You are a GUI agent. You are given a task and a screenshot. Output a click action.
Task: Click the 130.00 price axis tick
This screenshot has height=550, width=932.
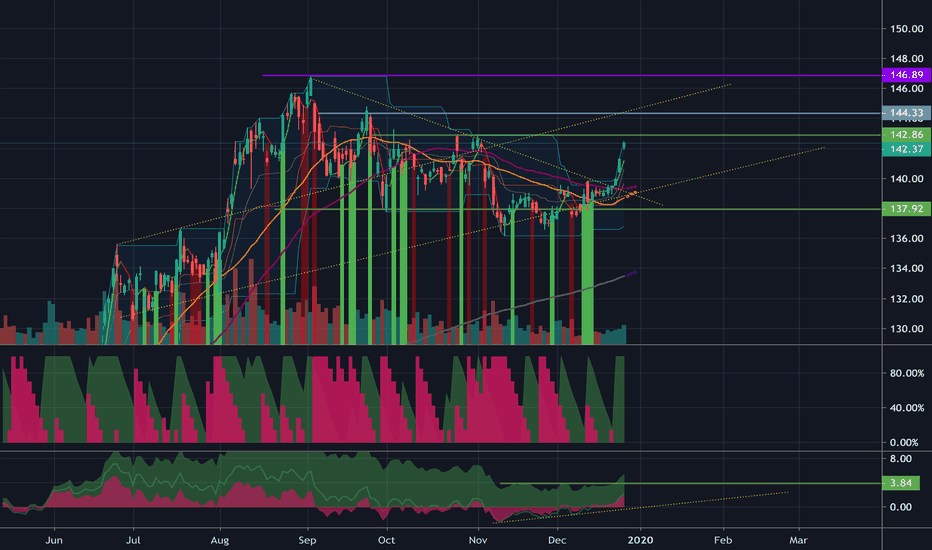[906, 329]
